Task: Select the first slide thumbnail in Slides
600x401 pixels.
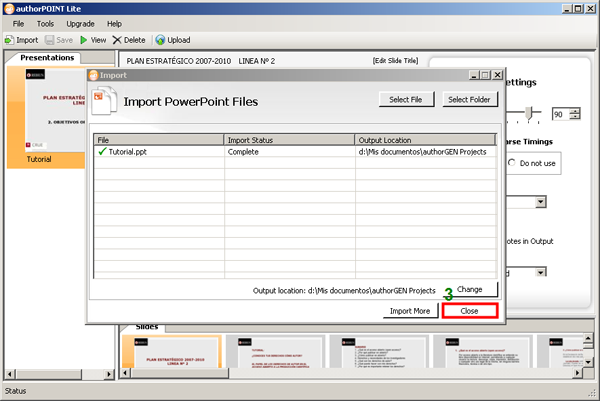Action: click(x=172, y=352)
